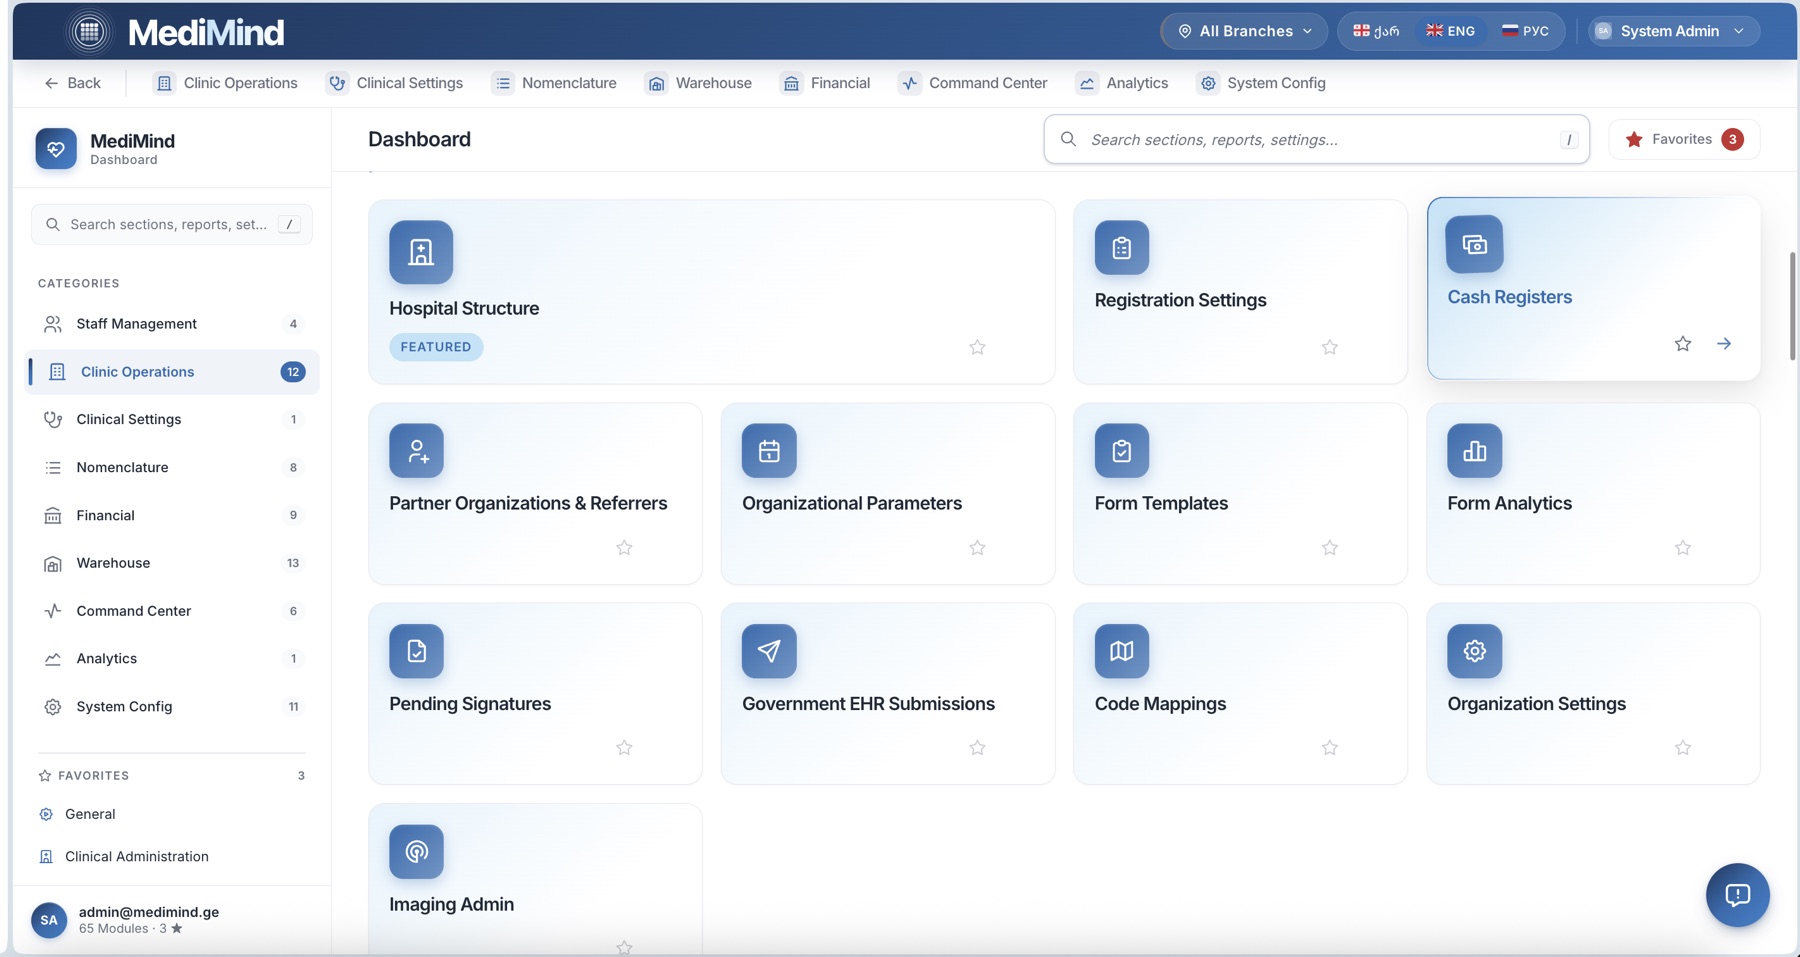The height and width of the screenshot is (957, 1800).
Task: Click the Form Templates clipboard icon
Action: tap(1122, 451)
